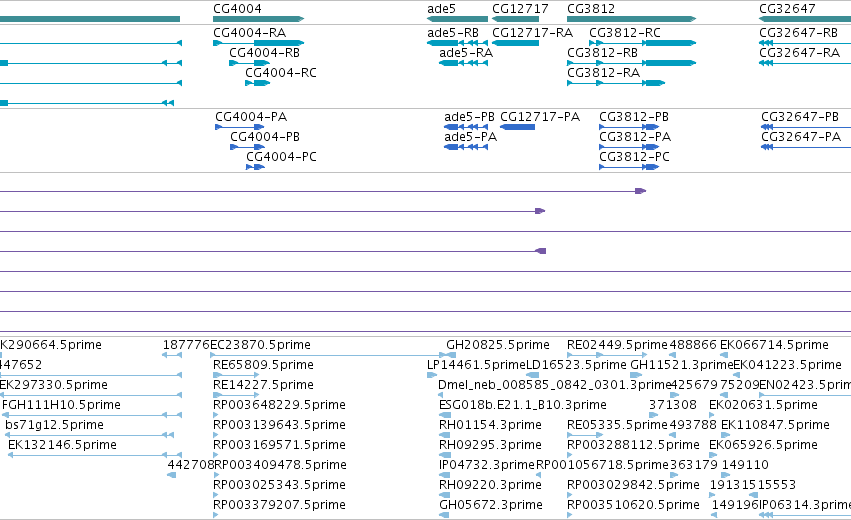Open protein CG3812-PC
851x520 pixels.
pos(634,157)
